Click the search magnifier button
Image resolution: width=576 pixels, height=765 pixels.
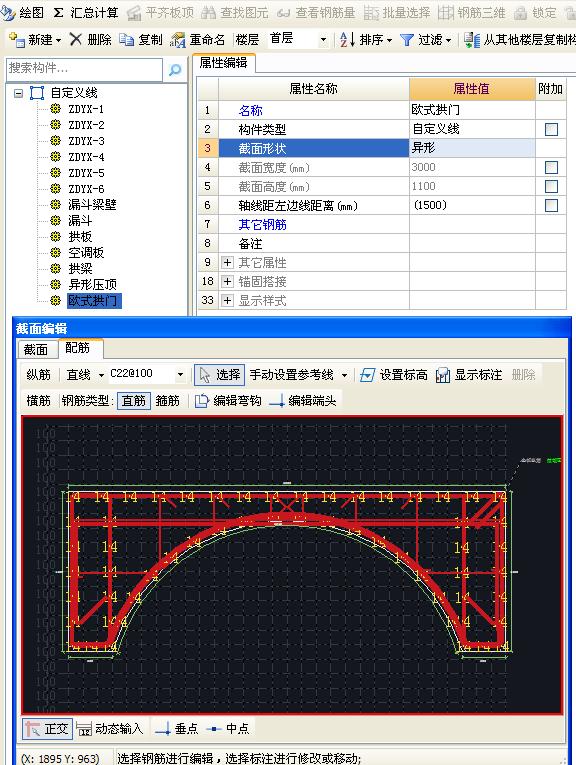[x=175, y=70]
